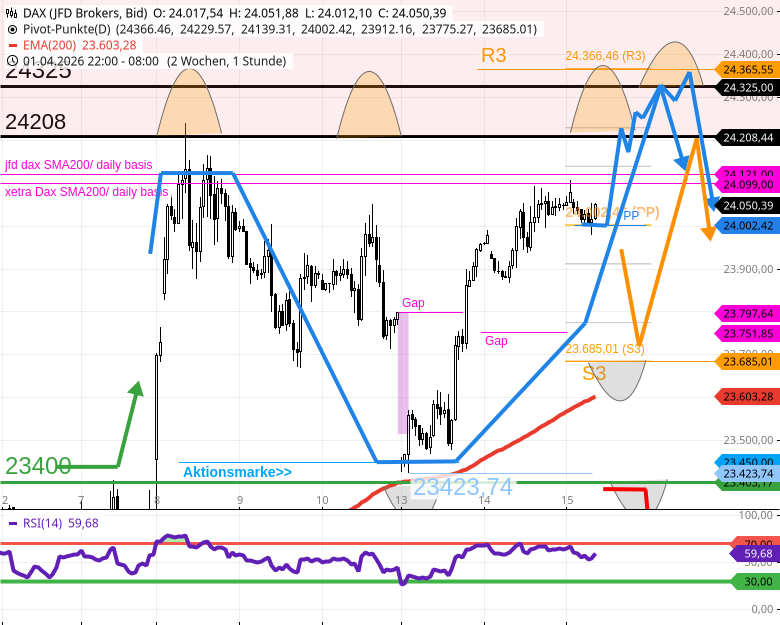Click the Pivot-Punkte(D) indicator radio icon
The width and height of the screenshot is (780, 625).
pyautogui.click(x=12, y=30)
